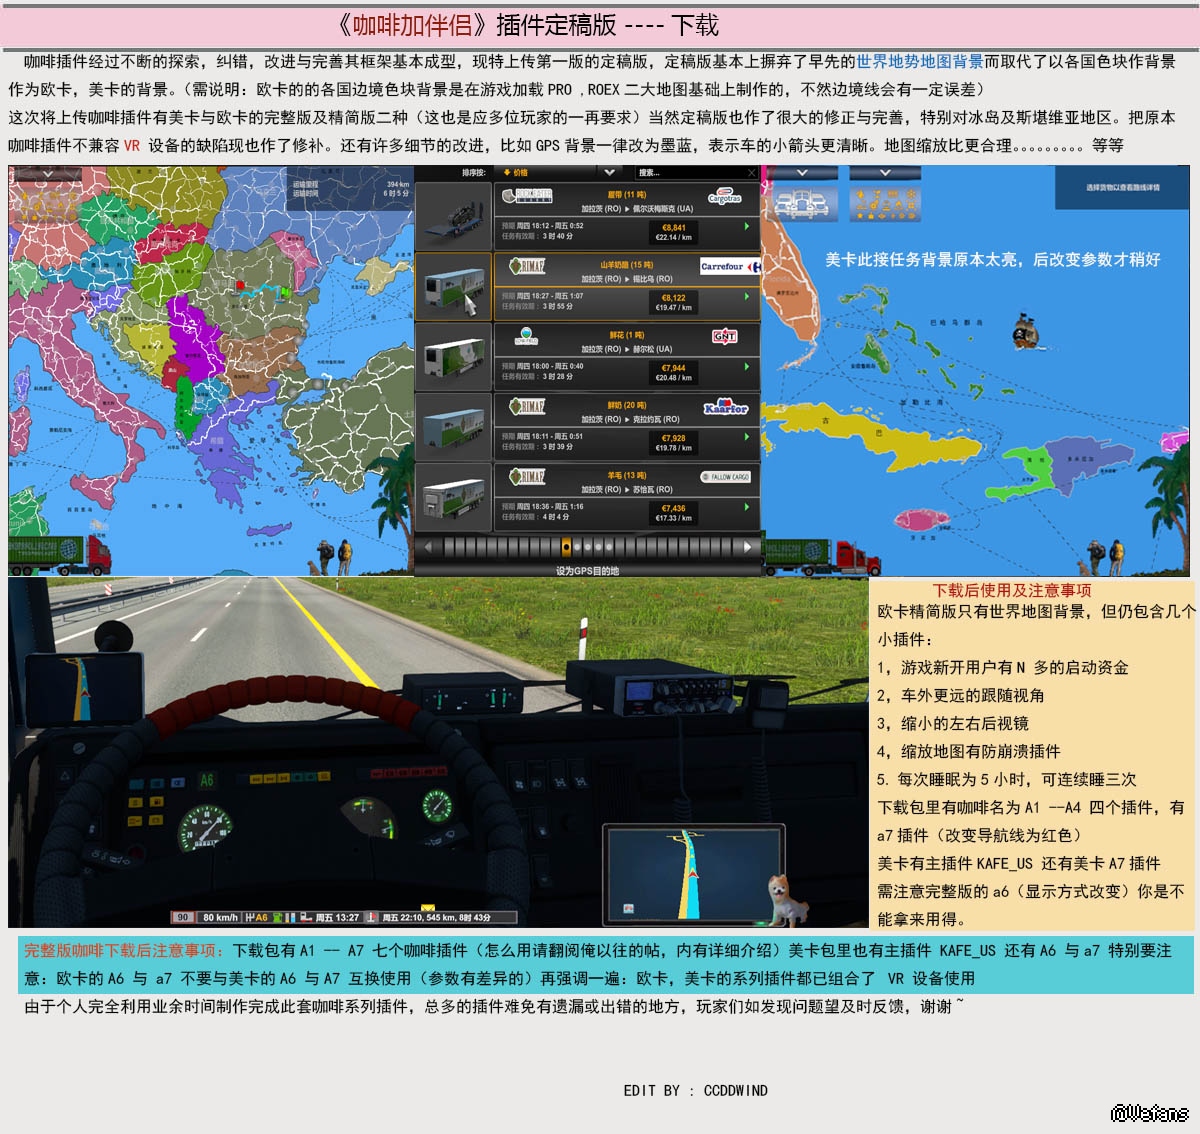Click the orange legend icons panel on US map
Viewport: 1200px width, 1134px height.
coord(885,203)
